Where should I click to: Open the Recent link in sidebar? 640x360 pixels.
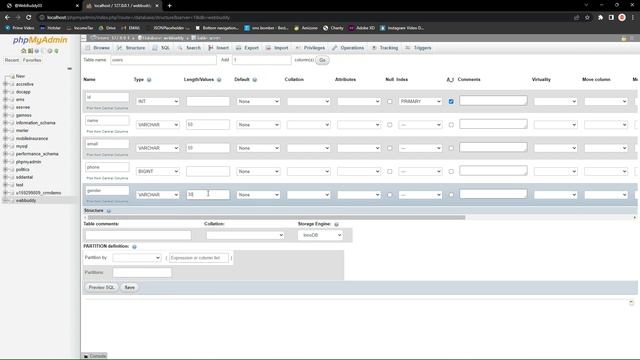(12, 60)
